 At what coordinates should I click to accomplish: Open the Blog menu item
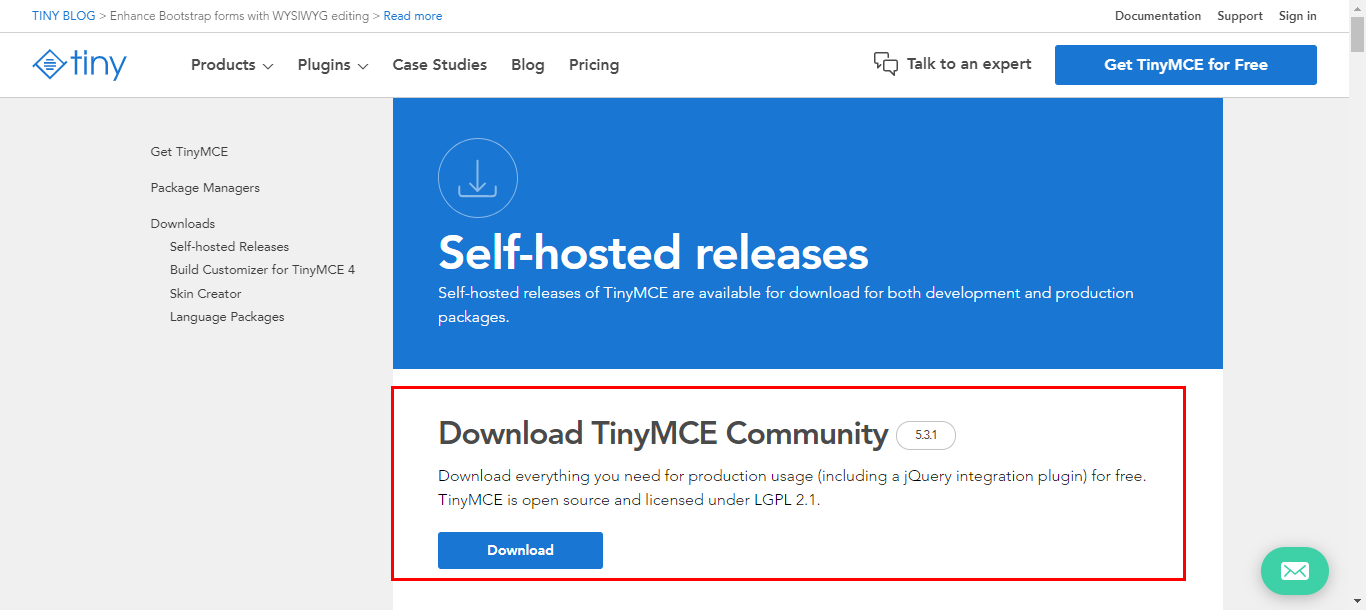pyautogui.click(x=527, y=64)
